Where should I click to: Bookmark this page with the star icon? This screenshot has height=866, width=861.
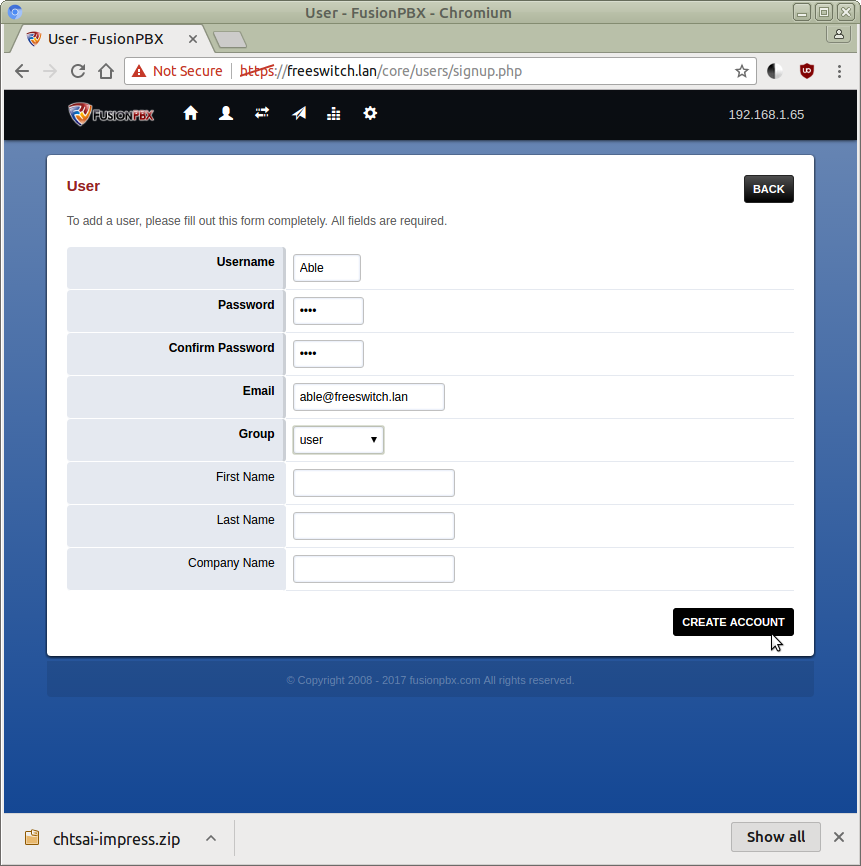742,71
